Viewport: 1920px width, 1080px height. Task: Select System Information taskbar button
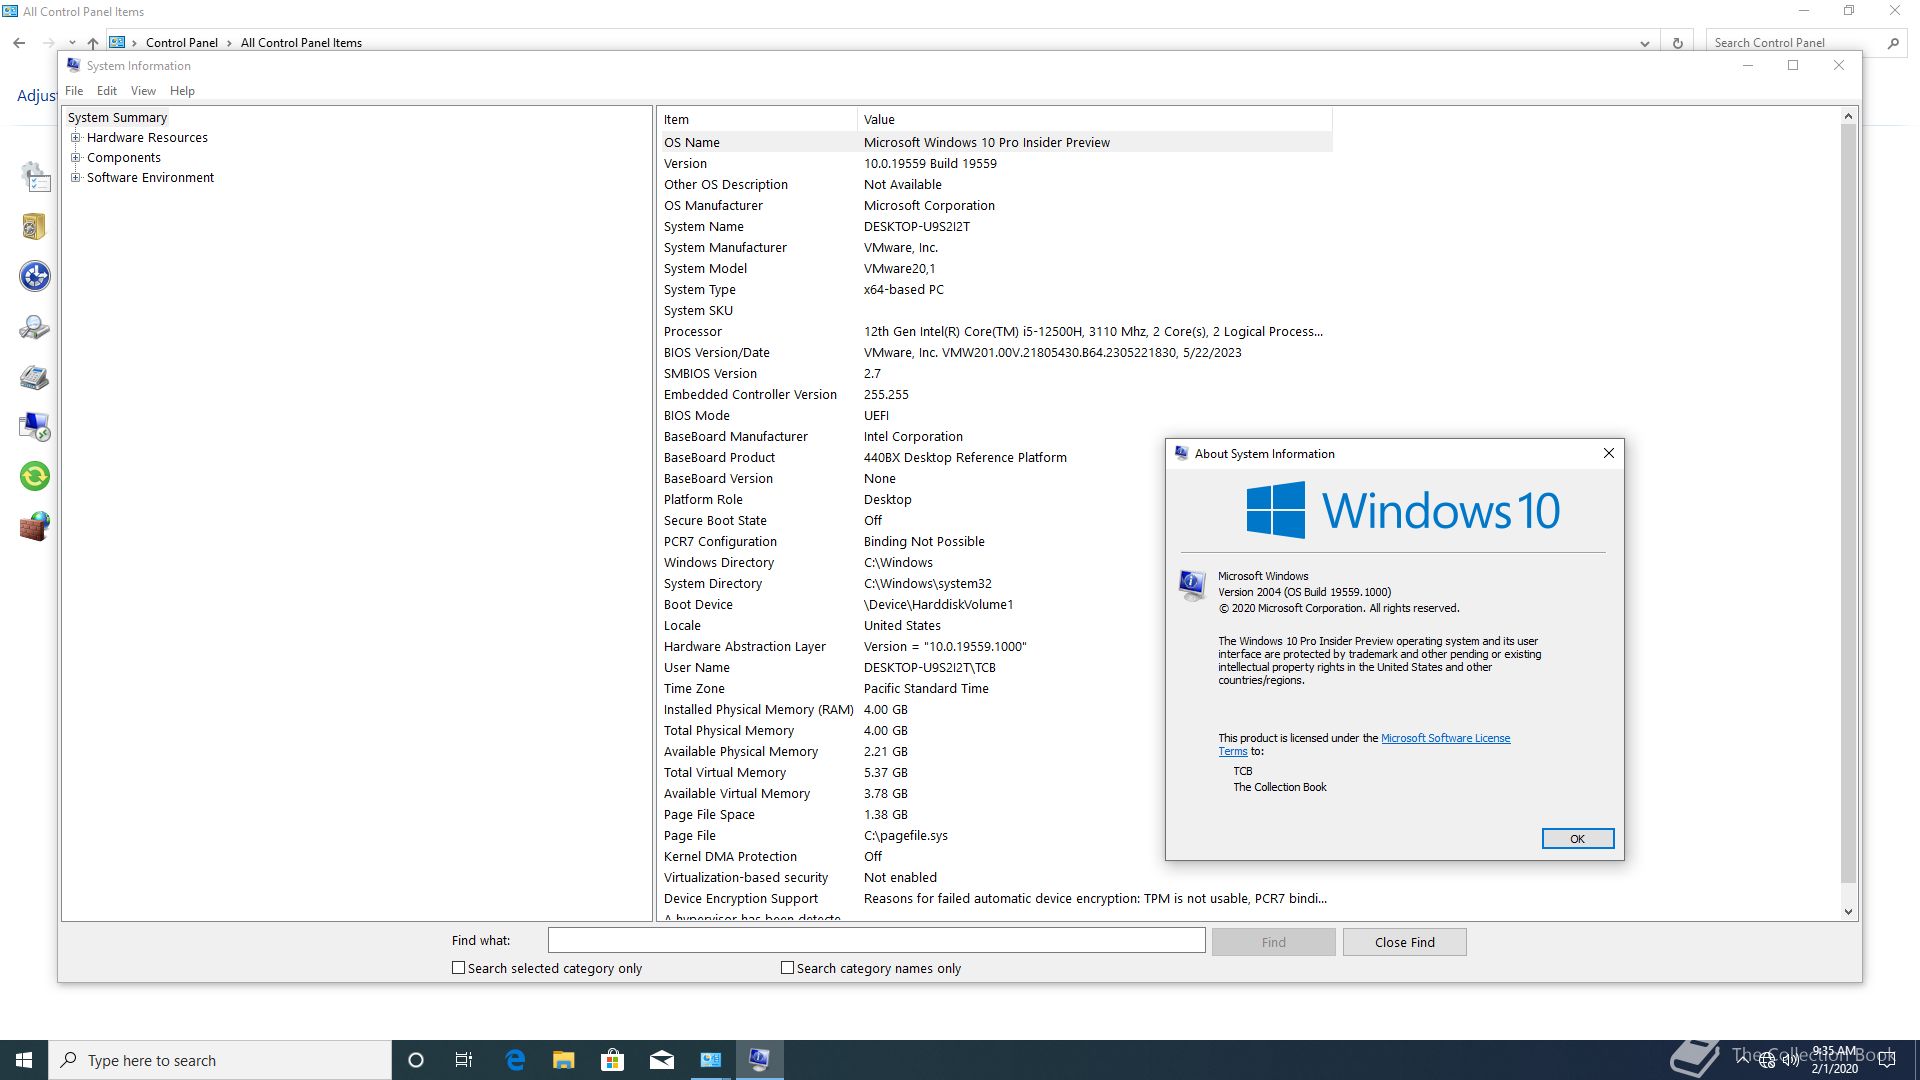point(759,1060)
